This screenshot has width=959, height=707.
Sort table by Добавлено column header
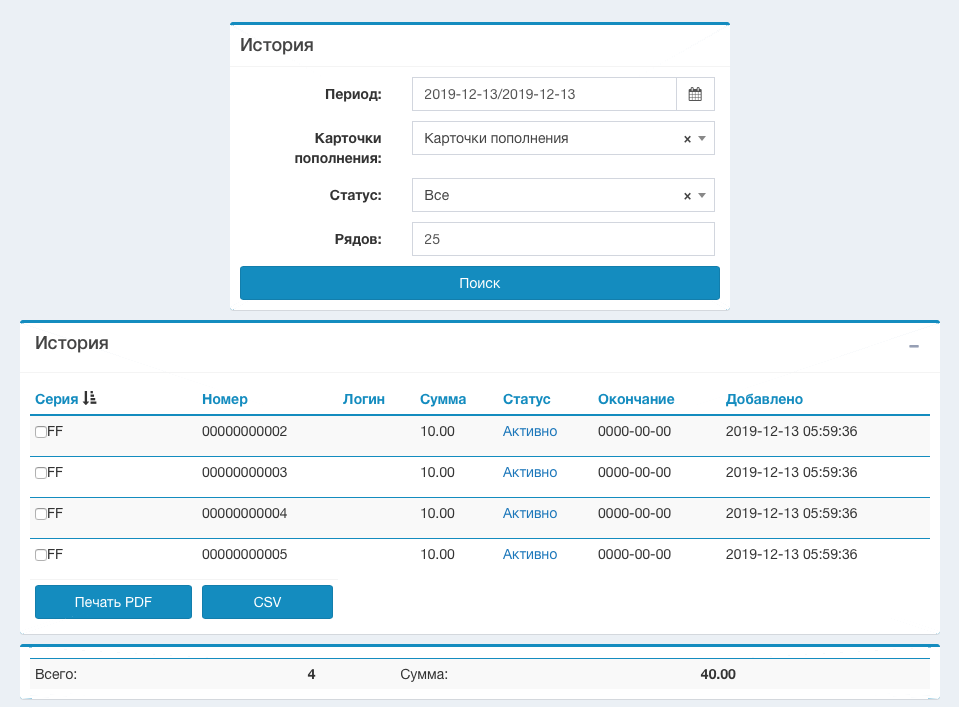point(764,399)
